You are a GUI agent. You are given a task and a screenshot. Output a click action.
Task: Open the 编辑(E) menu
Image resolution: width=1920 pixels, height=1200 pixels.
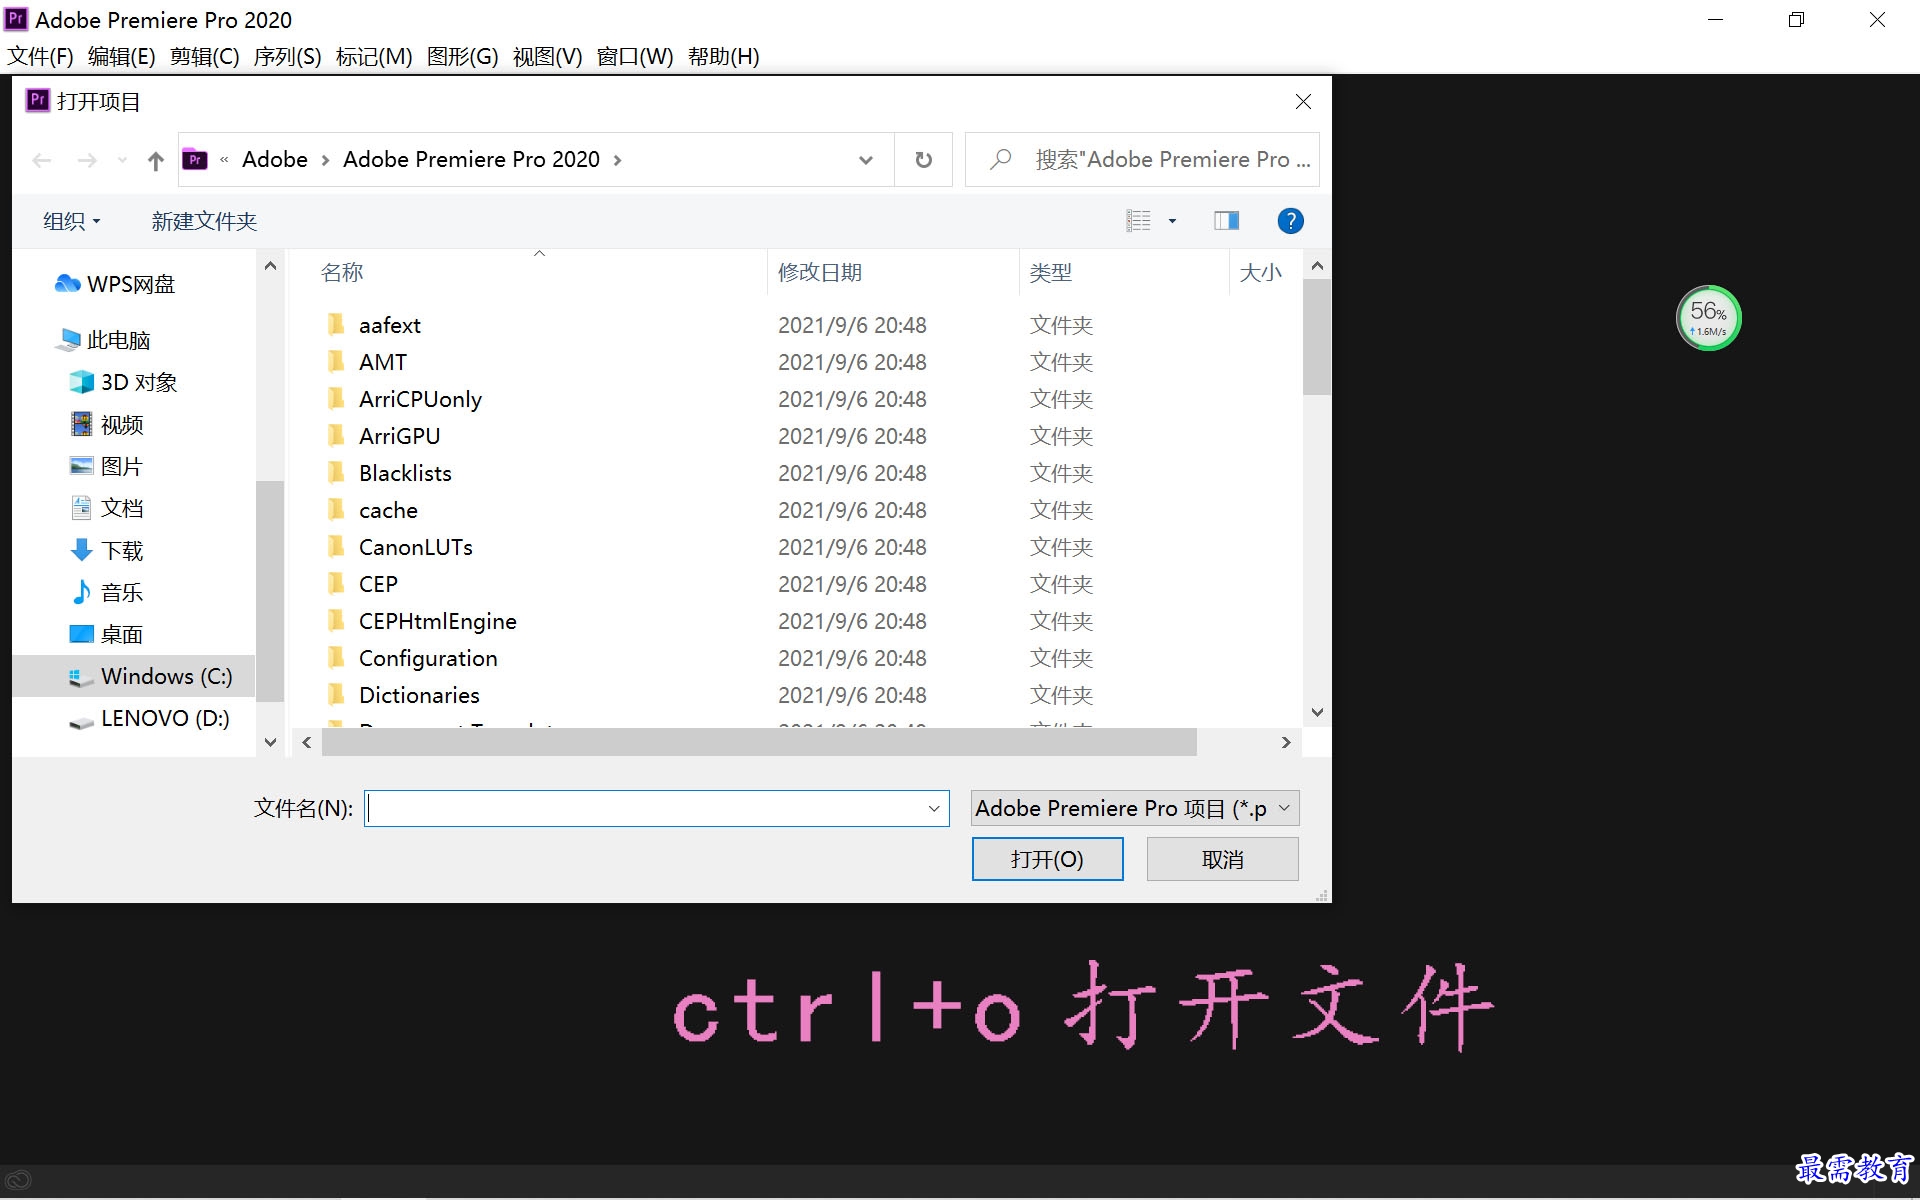click(122, 56)
